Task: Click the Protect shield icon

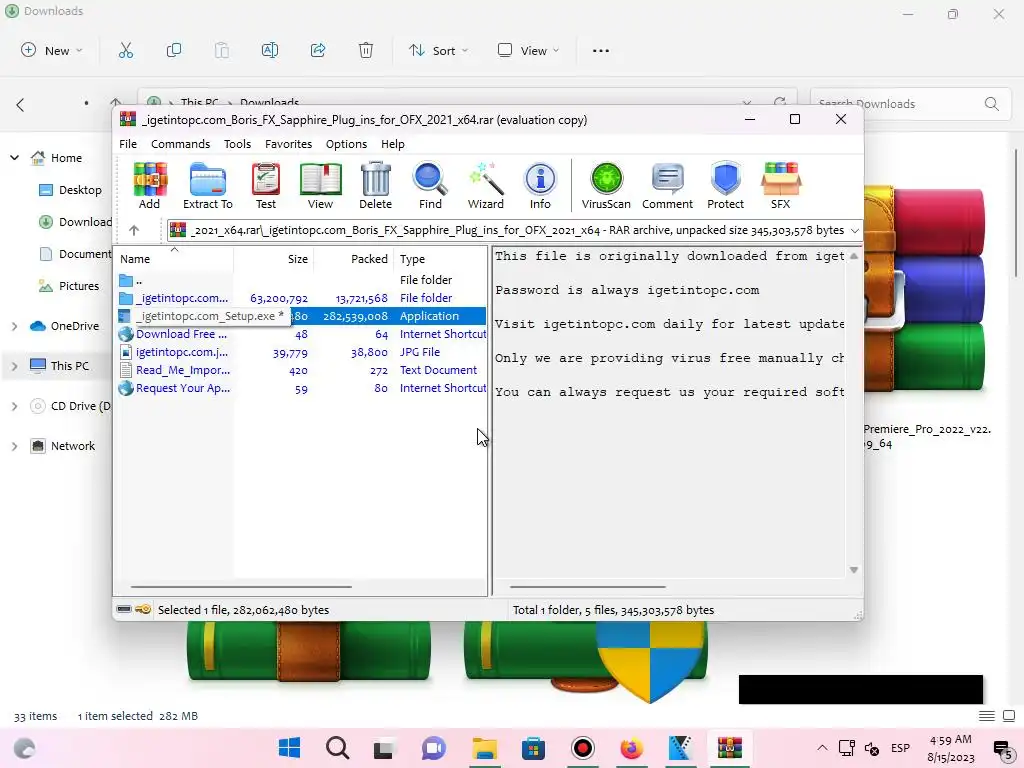Action: (726, 185)
